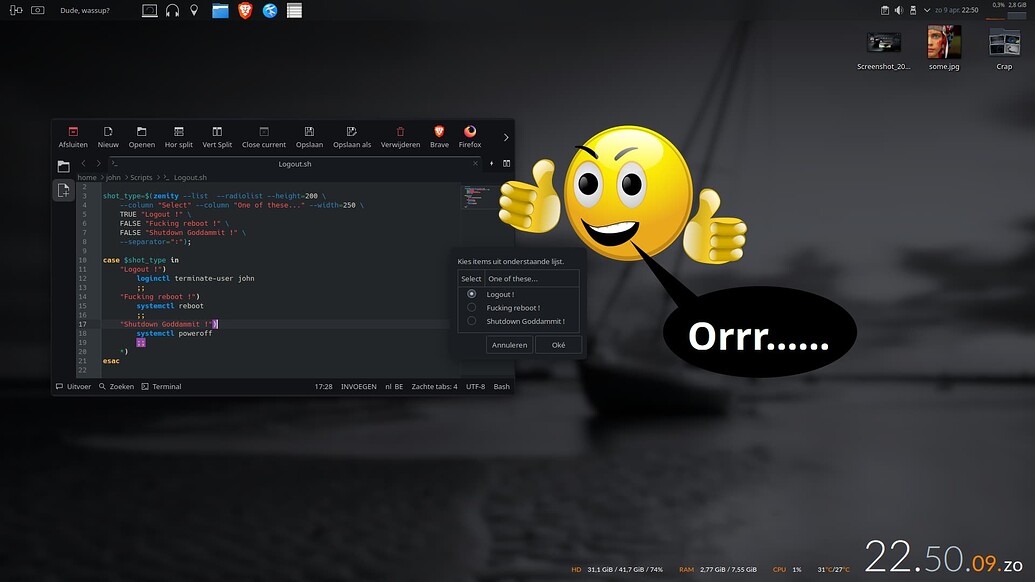Image resolution: width=1035 pixels, height=582 pixels.
Task: Expand the toolbar overflow arrow
Action: (x=506, y=137)
